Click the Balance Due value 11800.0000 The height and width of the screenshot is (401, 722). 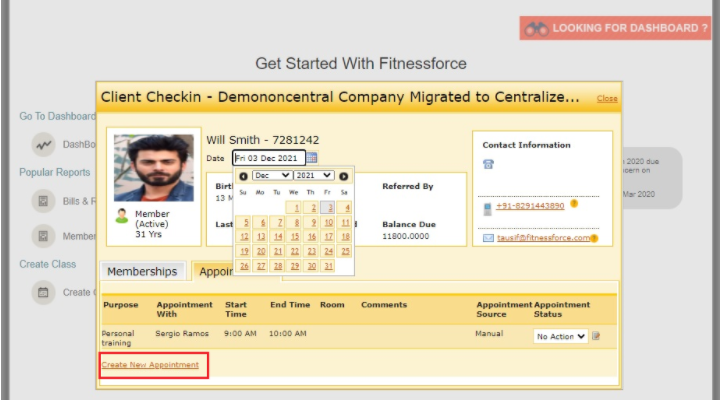click(x=406, y=236)
